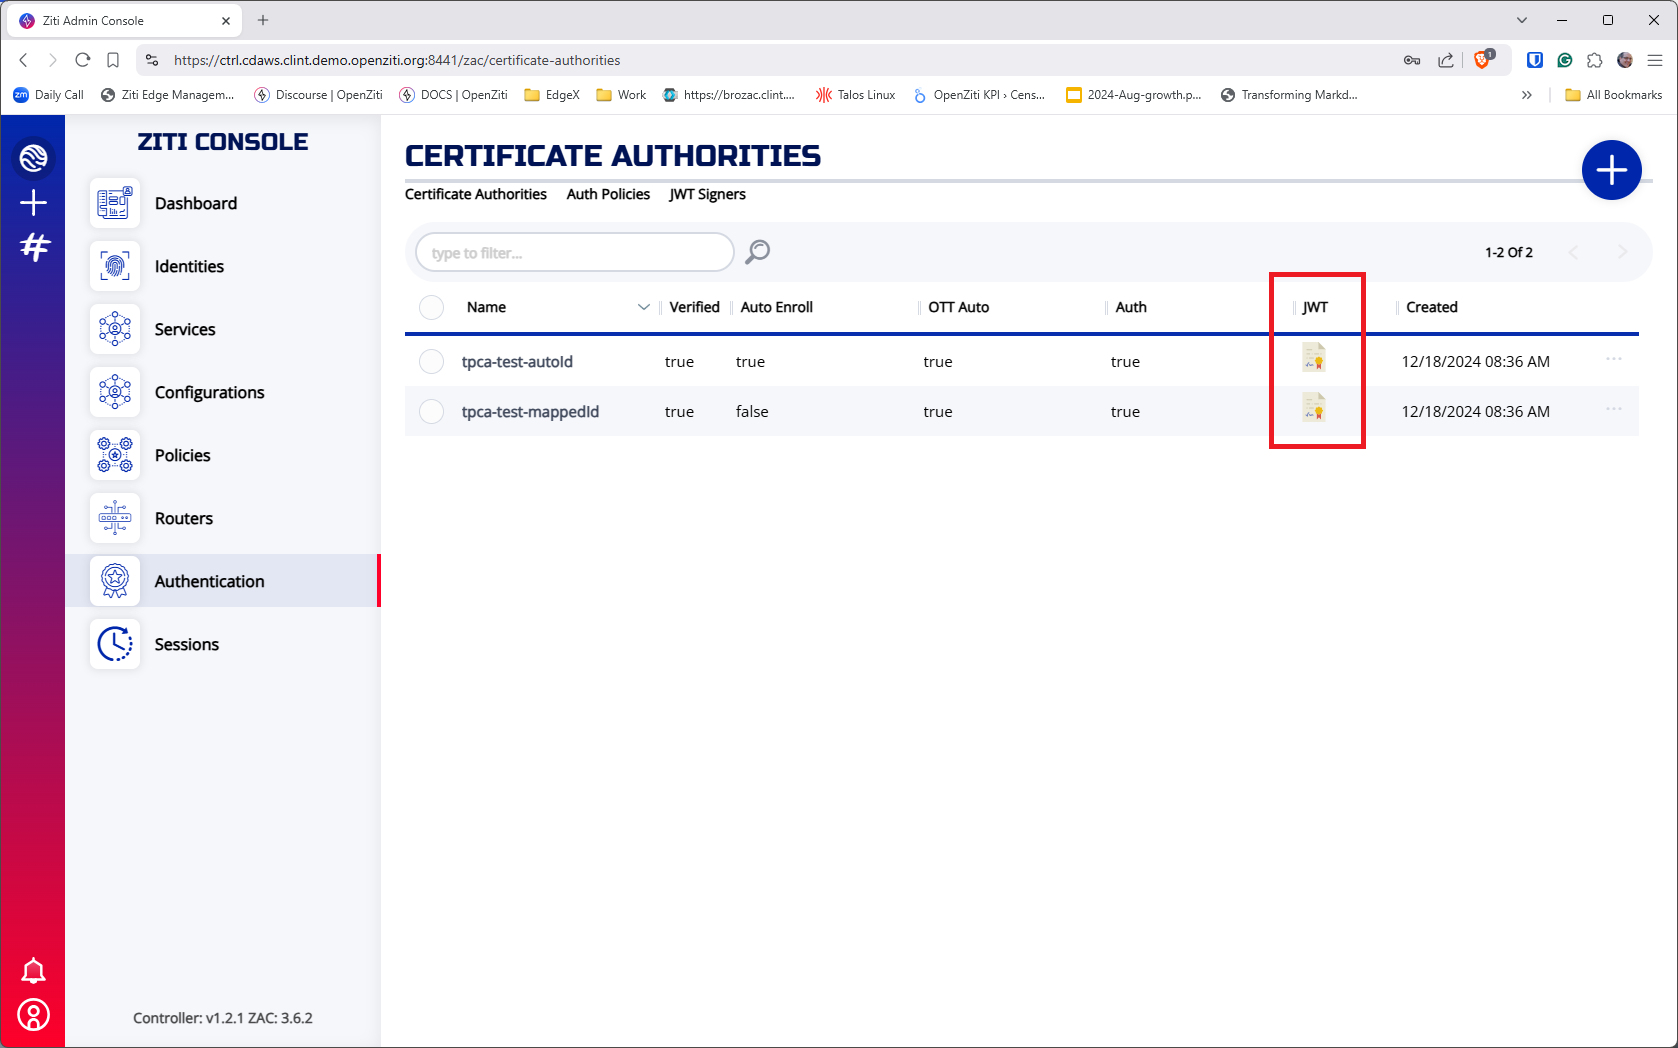
Task: Open the actions menu for tpca-test-mappedId
Action: (x=1613, y=409)
